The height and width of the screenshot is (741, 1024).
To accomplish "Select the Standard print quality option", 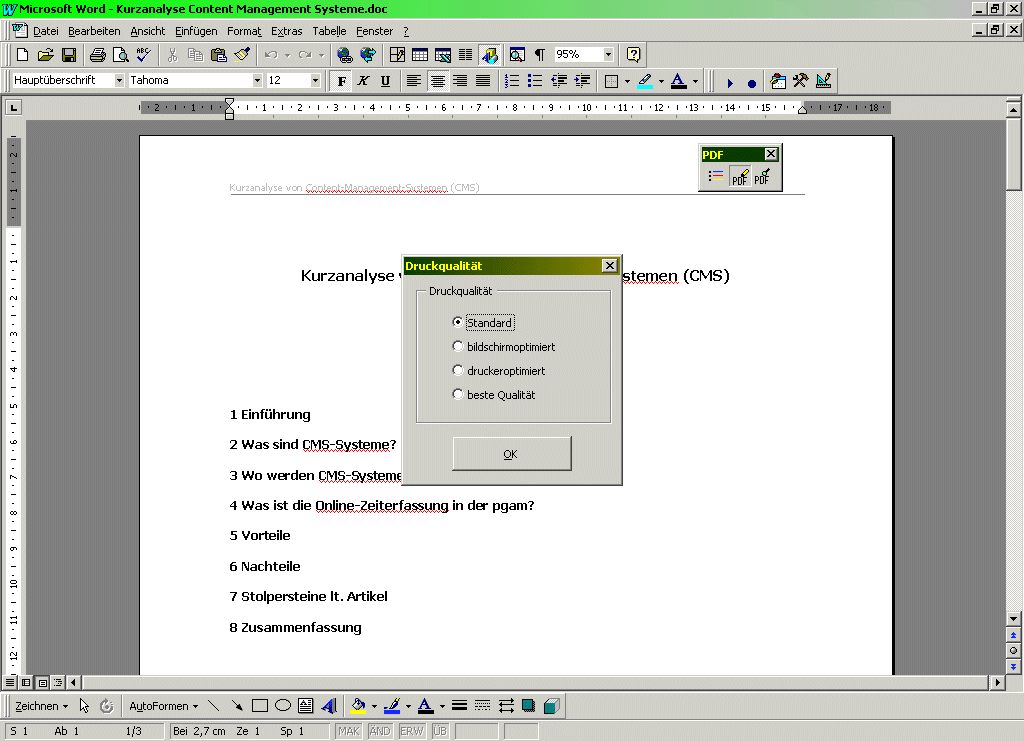I will pyautogui.click(x=483, y=323).
